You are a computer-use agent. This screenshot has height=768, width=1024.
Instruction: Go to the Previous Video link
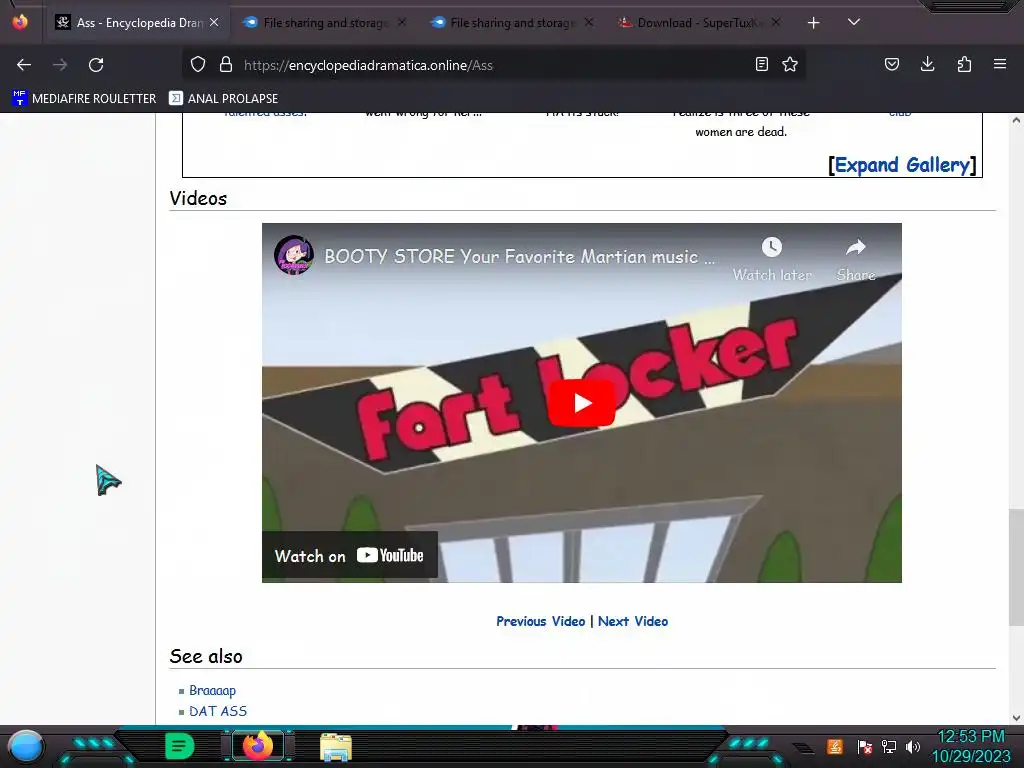540,621
